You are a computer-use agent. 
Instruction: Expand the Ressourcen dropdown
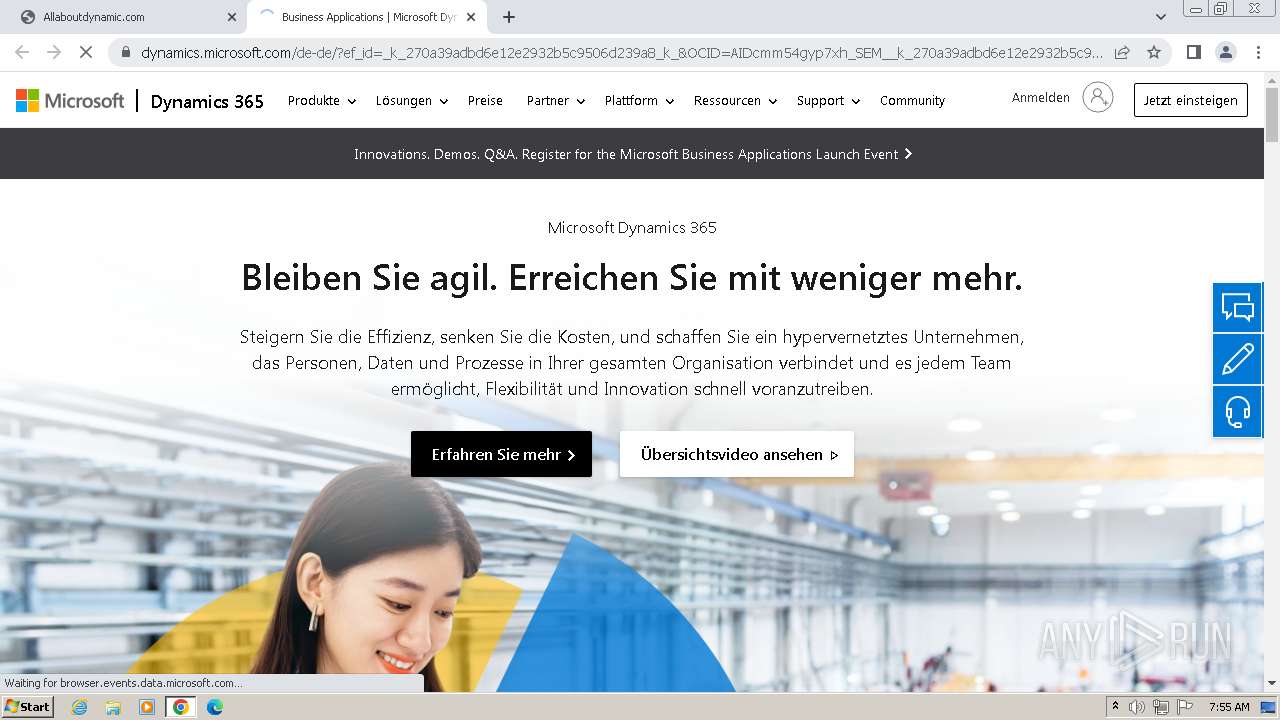(x=735, y=101)
